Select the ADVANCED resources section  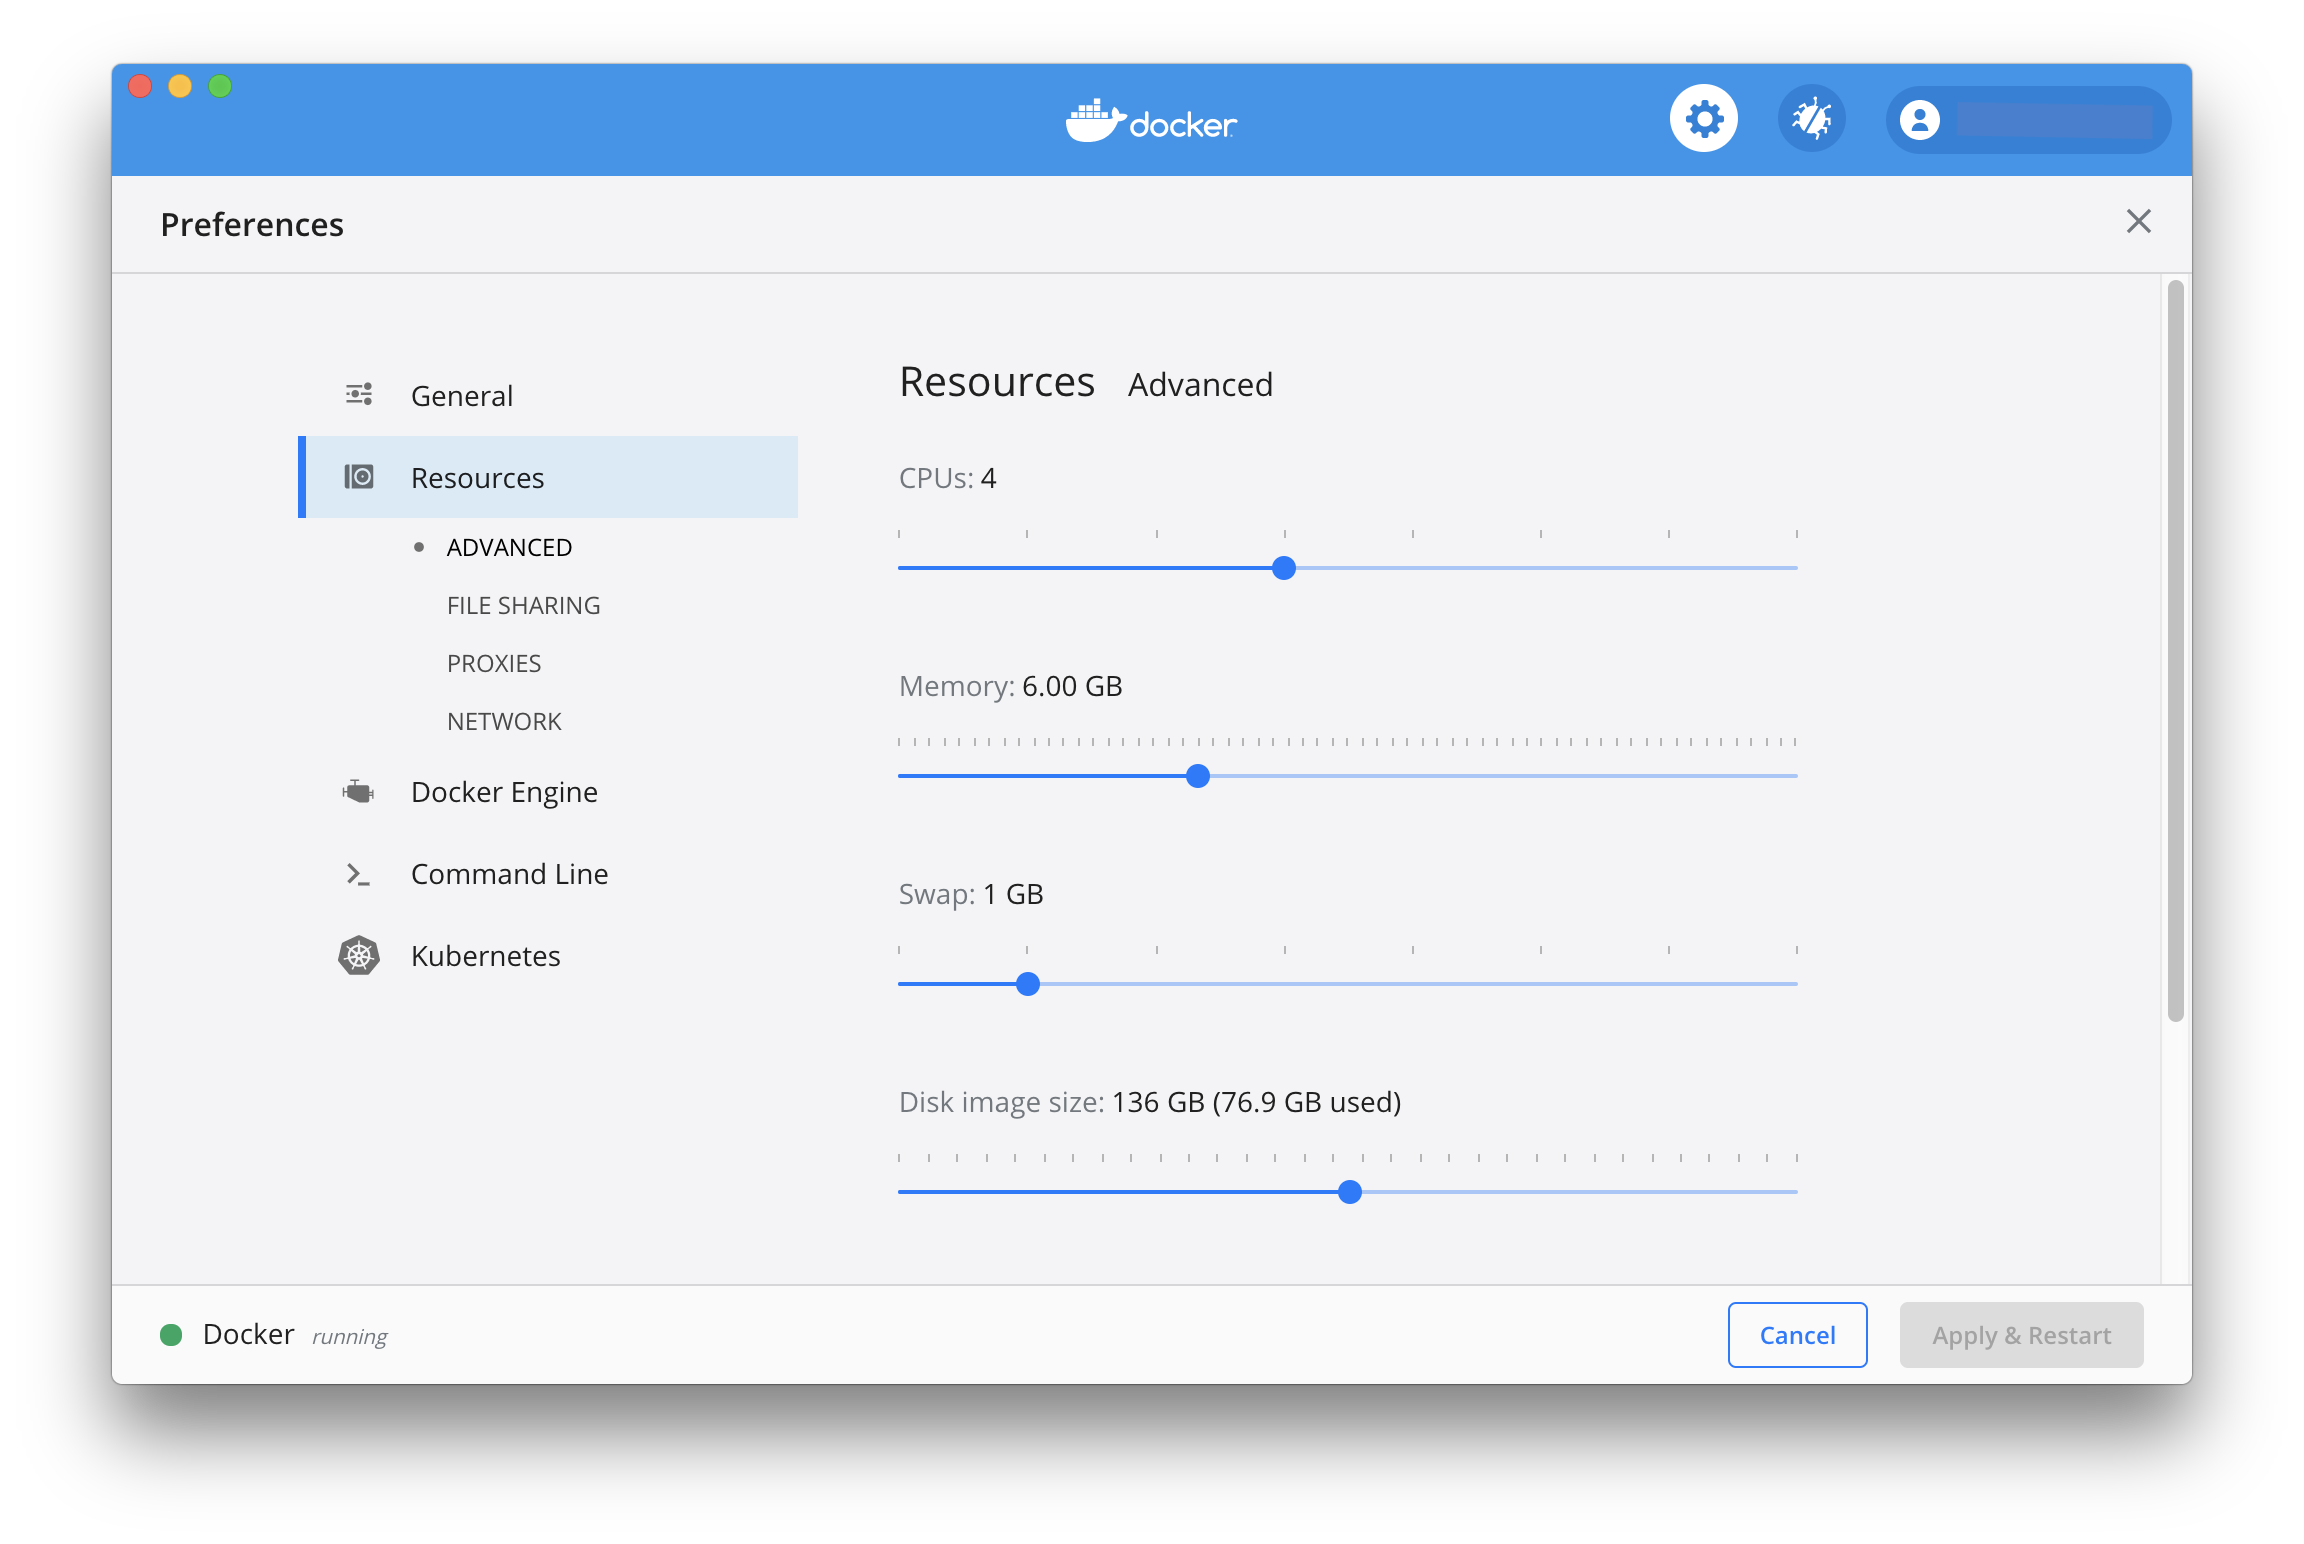tap(509, 546)
